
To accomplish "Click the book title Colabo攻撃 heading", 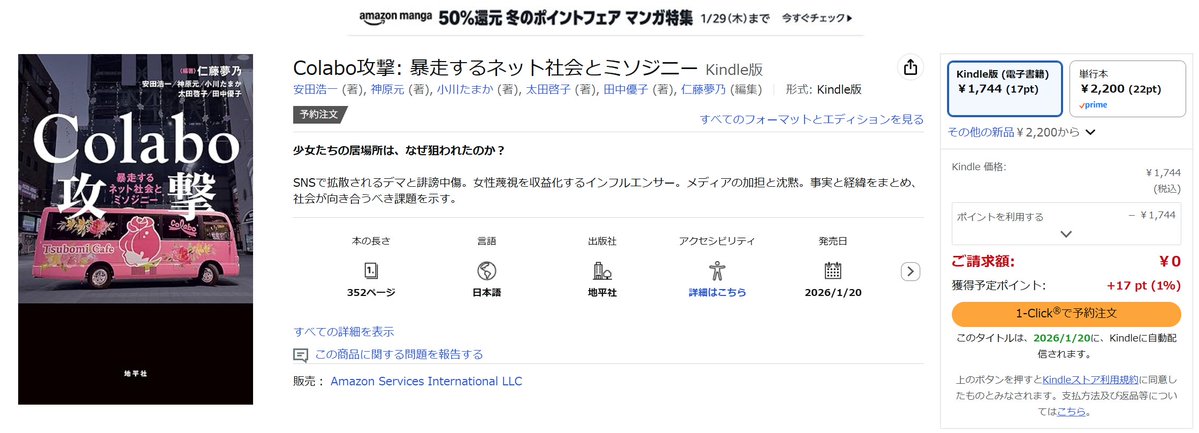I will tap(495, 67).
